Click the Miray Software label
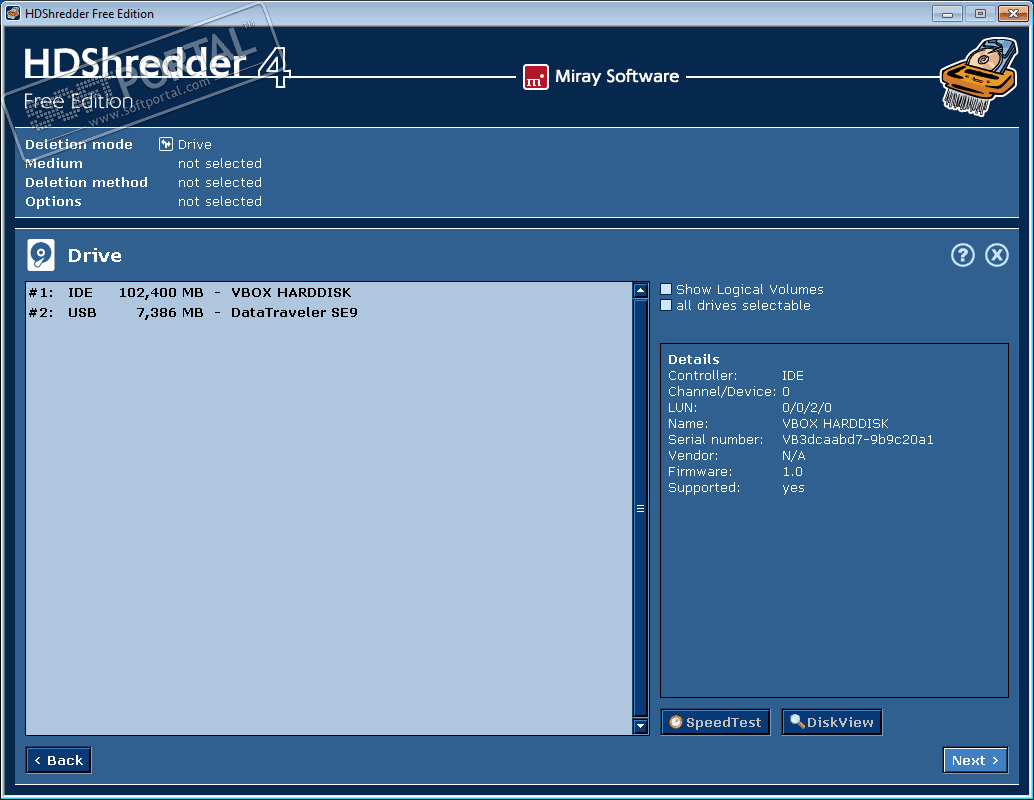This screenshot has width=1034, height=800. tap(617, 77)
